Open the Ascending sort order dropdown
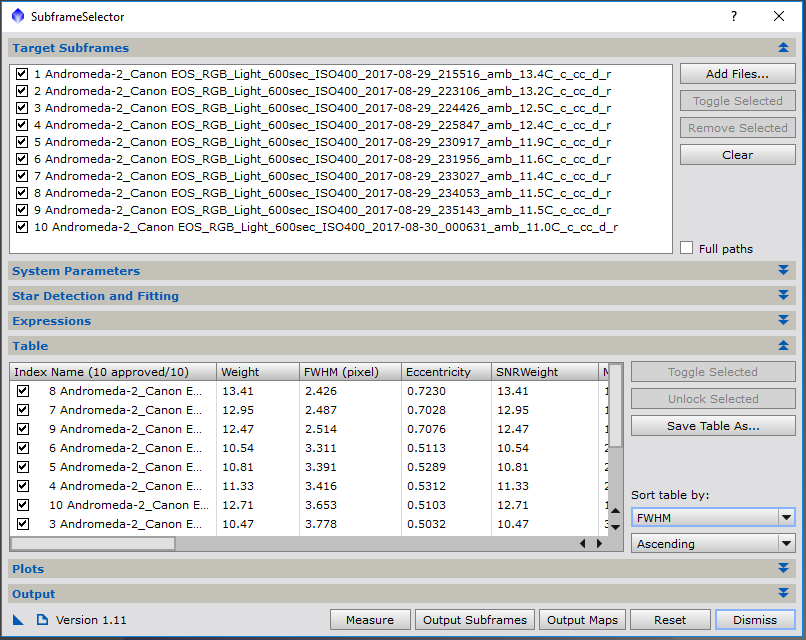Image resolution: width=806 pixels, height=640 pixels. (x=713, y=543)
